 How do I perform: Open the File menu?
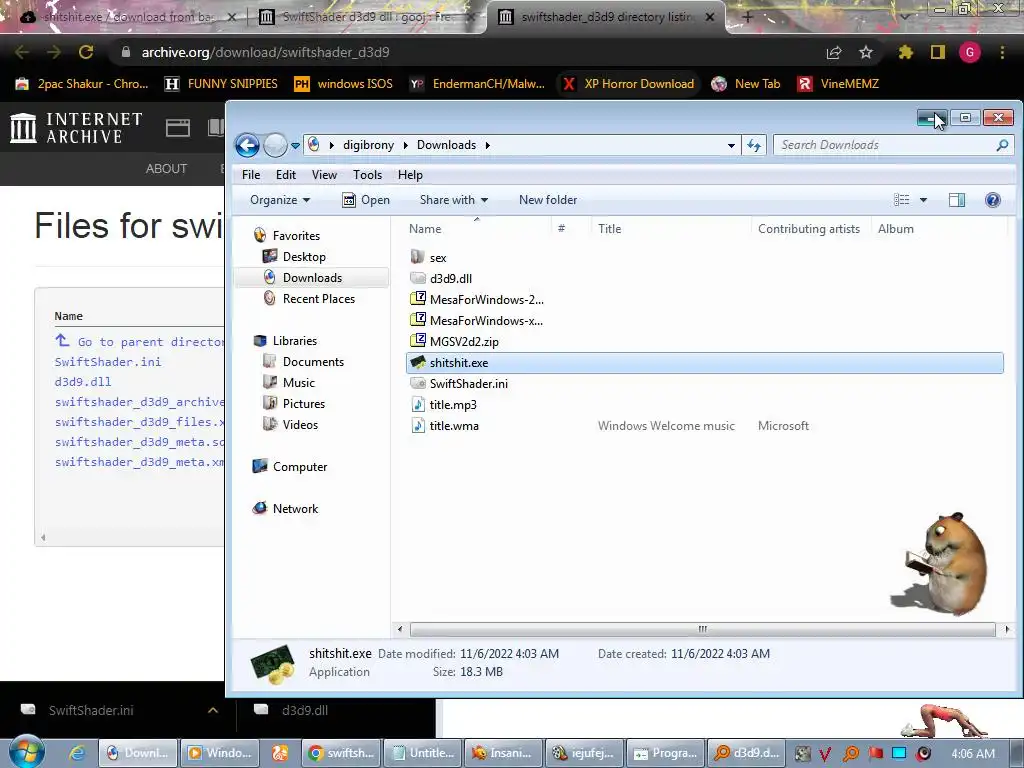tap(251, 175)
